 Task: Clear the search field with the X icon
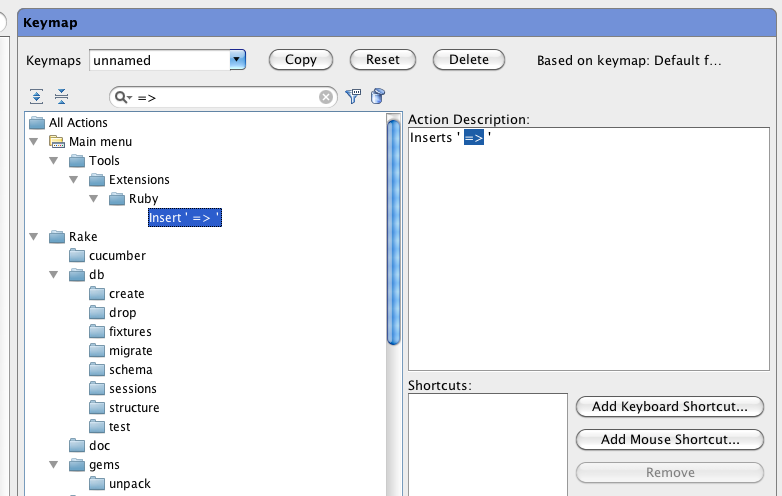pos(326,97)
